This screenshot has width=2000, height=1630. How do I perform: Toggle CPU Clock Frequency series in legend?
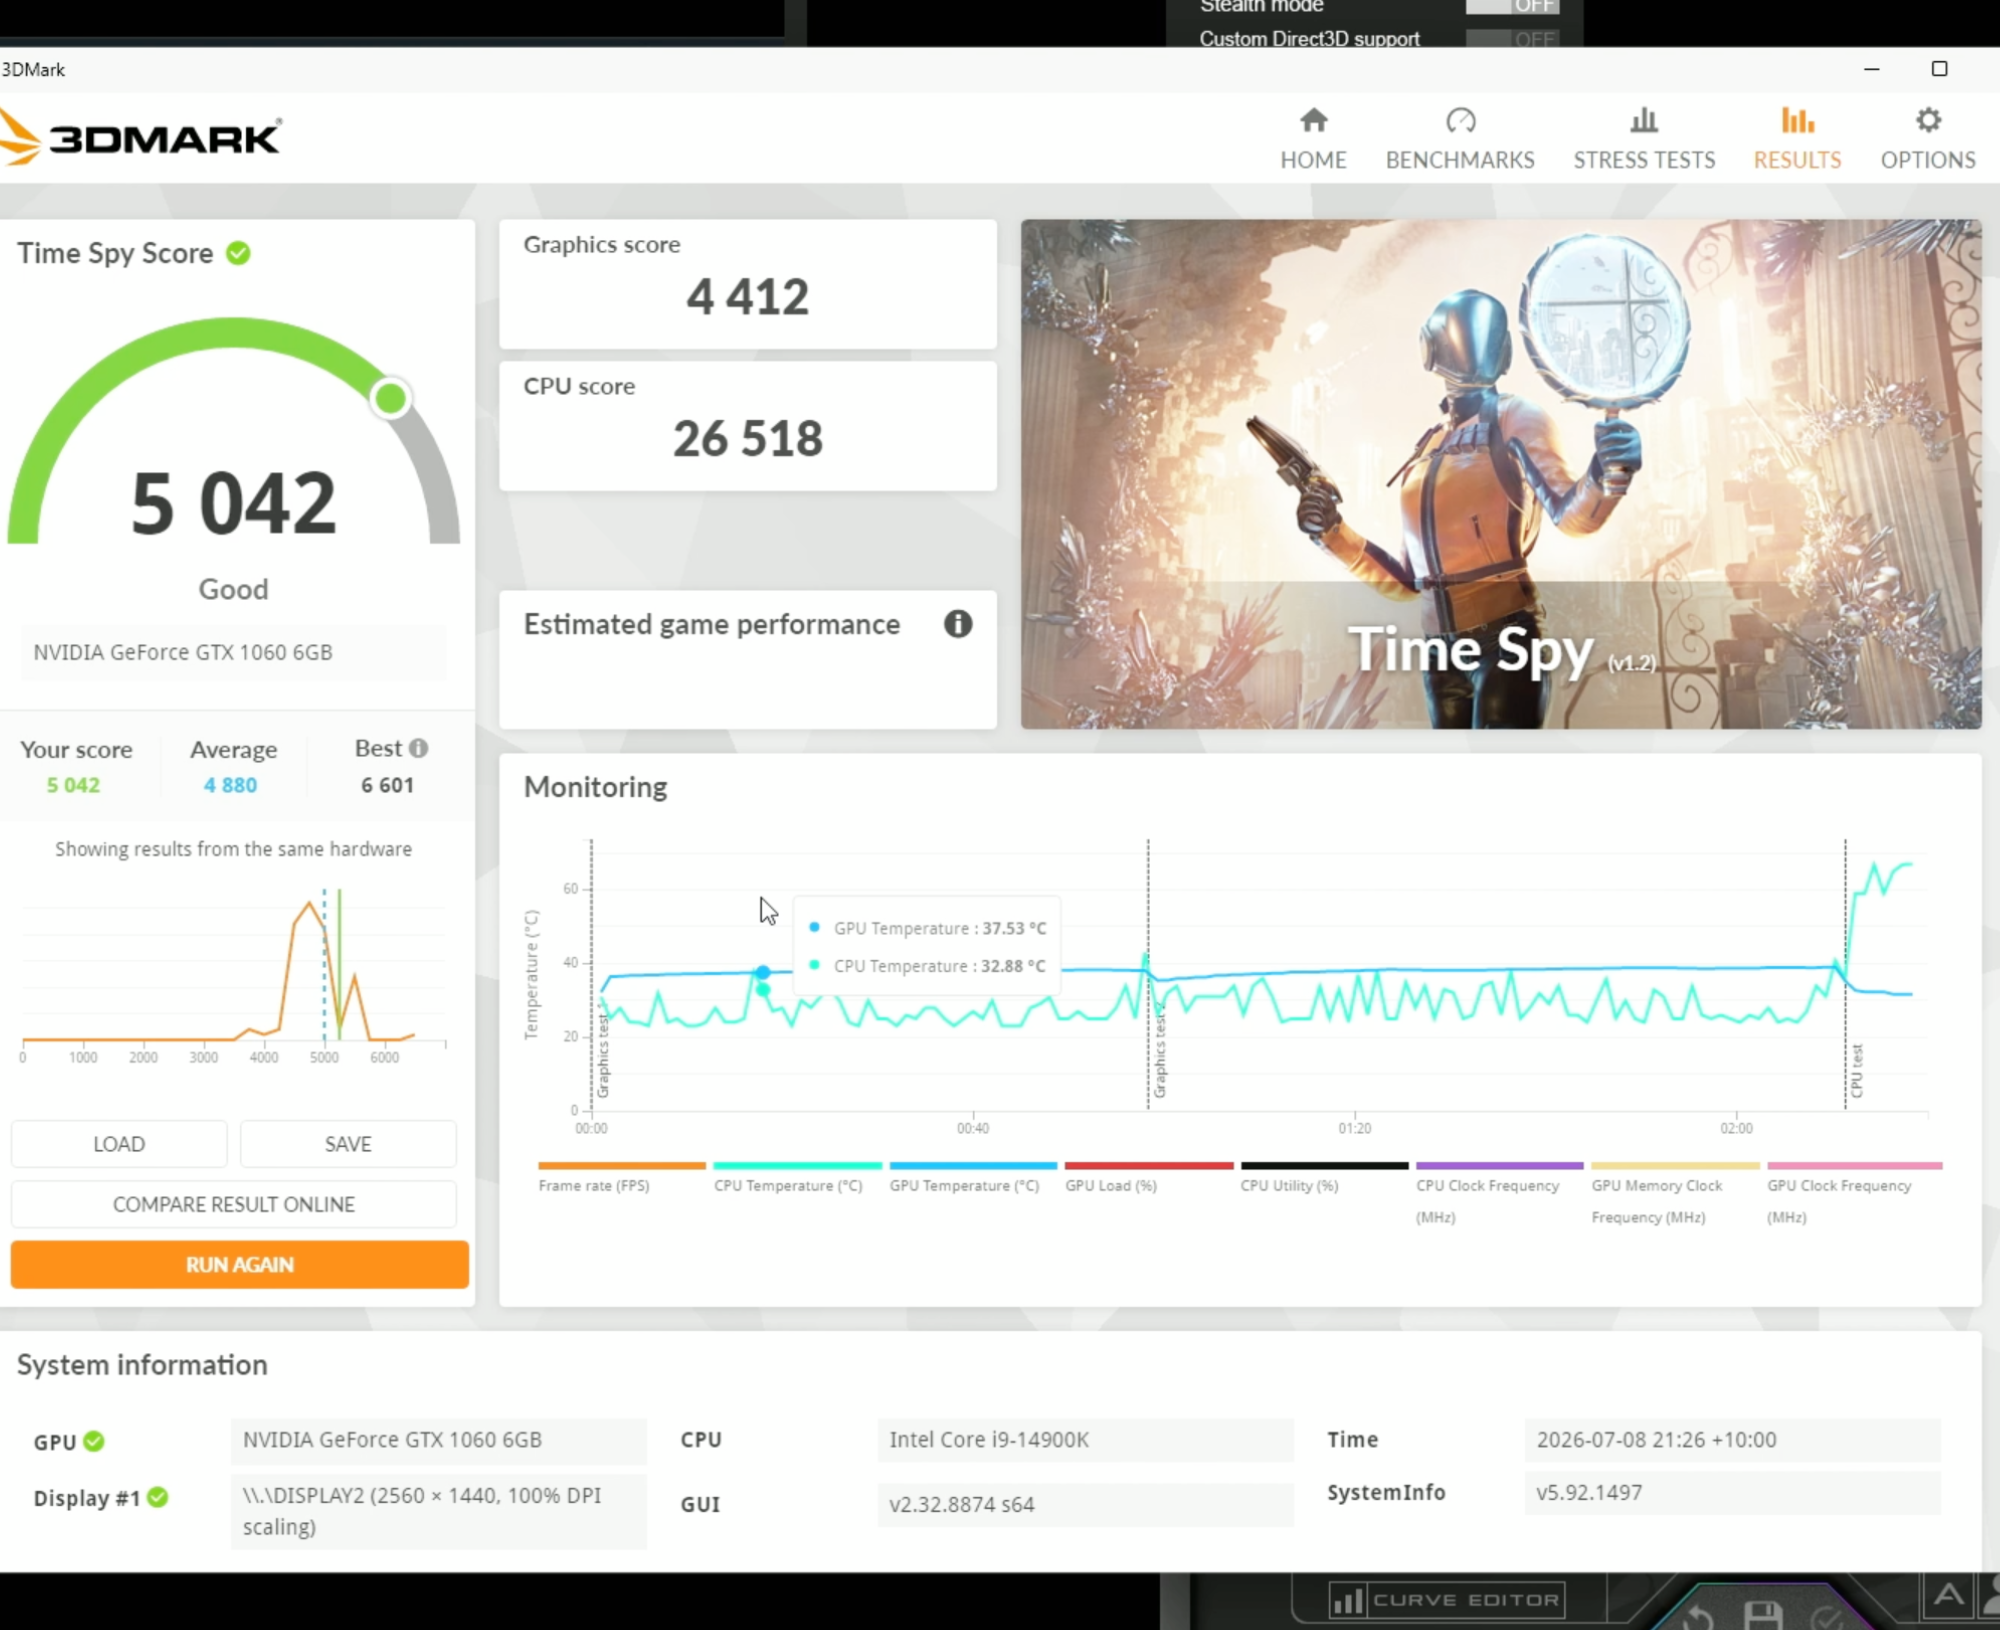1499,1195
